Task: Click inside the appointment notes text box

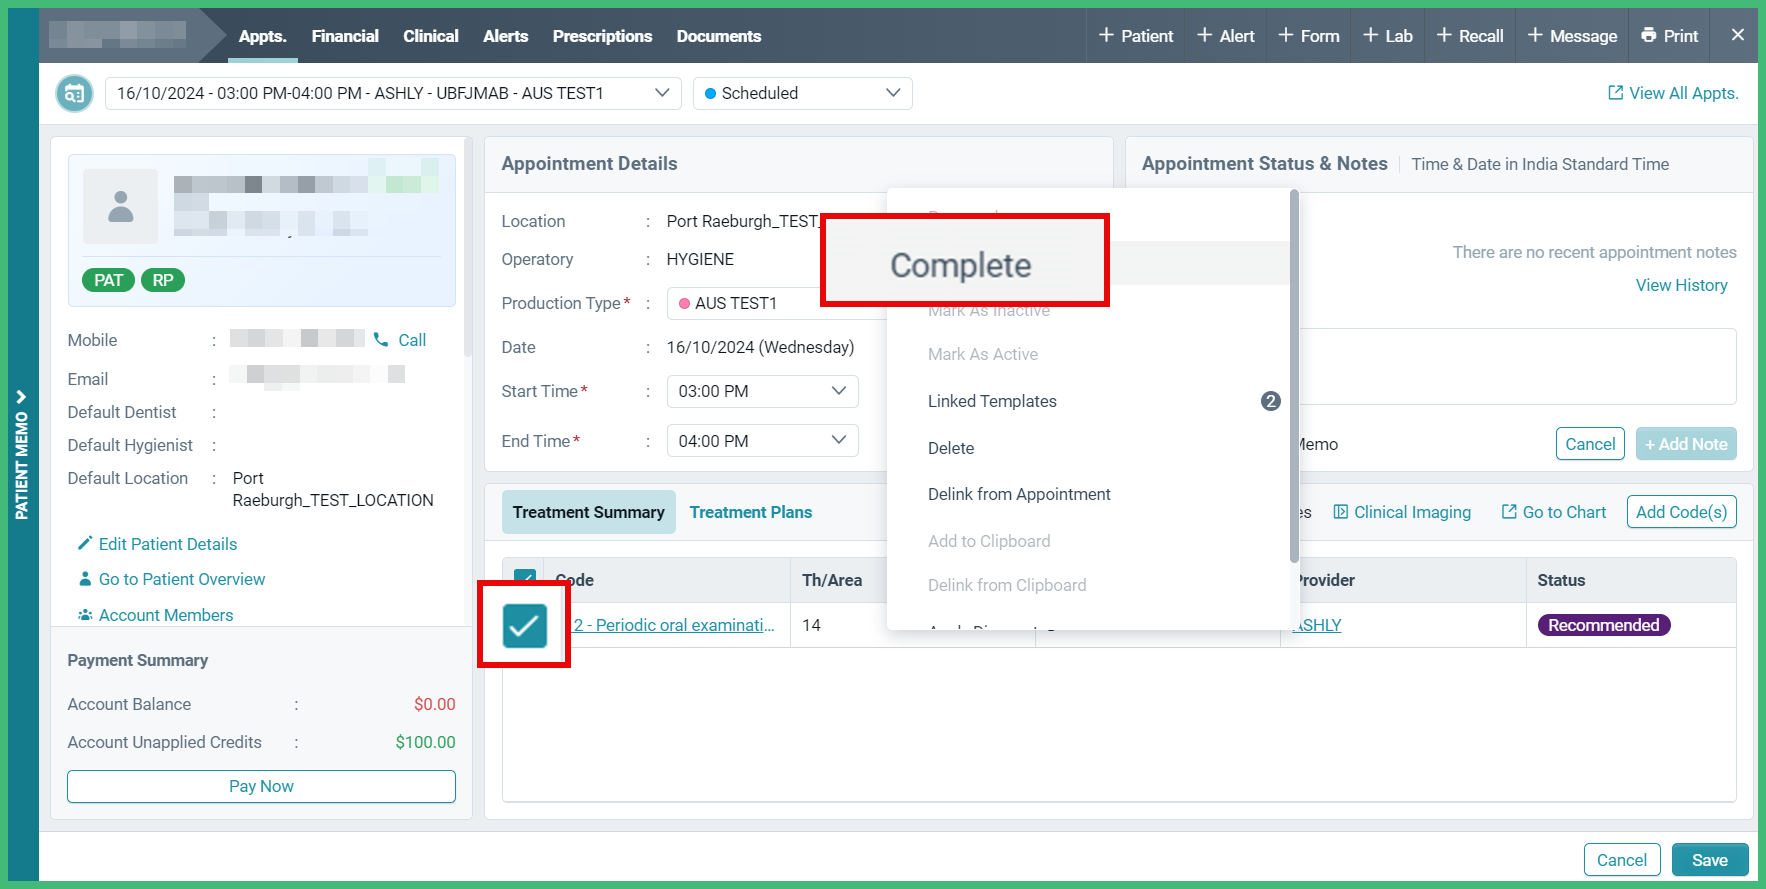Action: pos(1517,366)
